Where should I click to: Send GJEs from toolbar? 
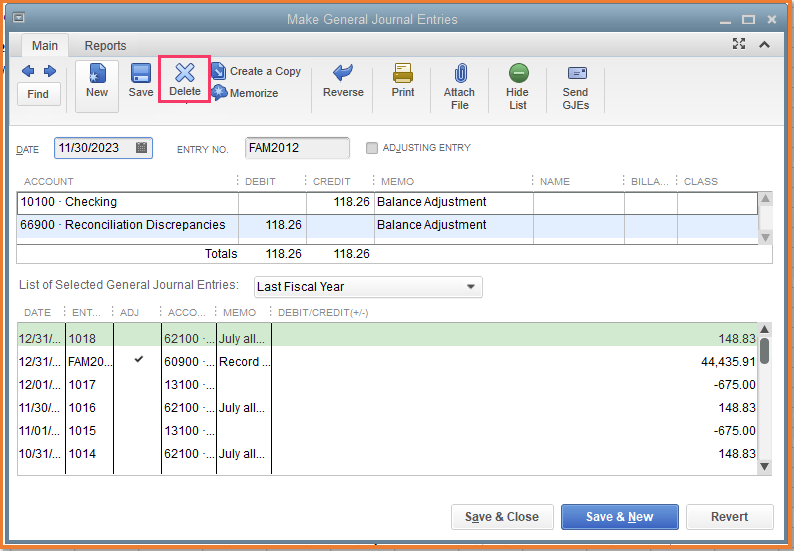(x=576, y=87)
